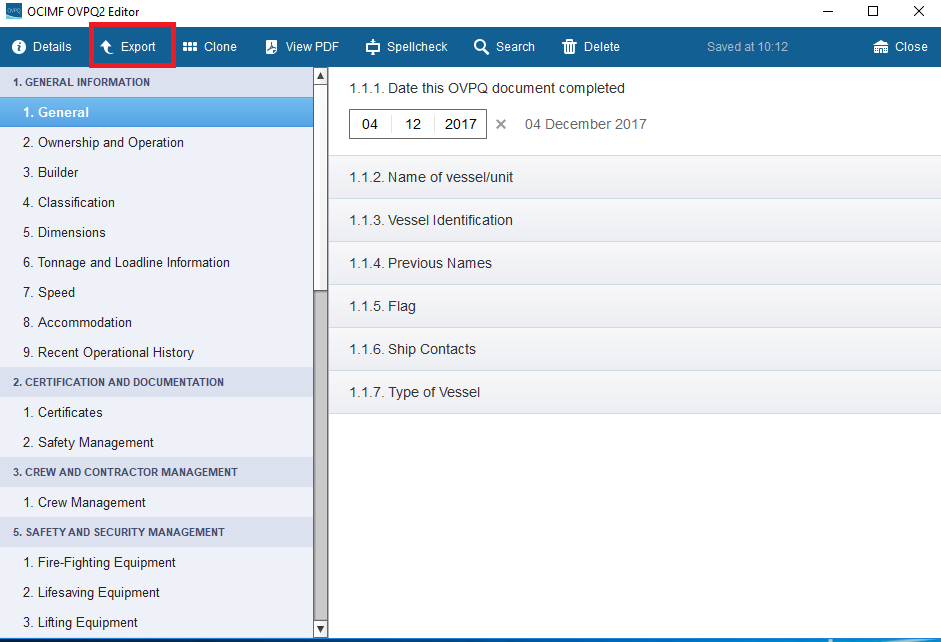Click the sidebar scroll up arrow
This screenshot has width=941, height=642.
(x=320, y=76)
